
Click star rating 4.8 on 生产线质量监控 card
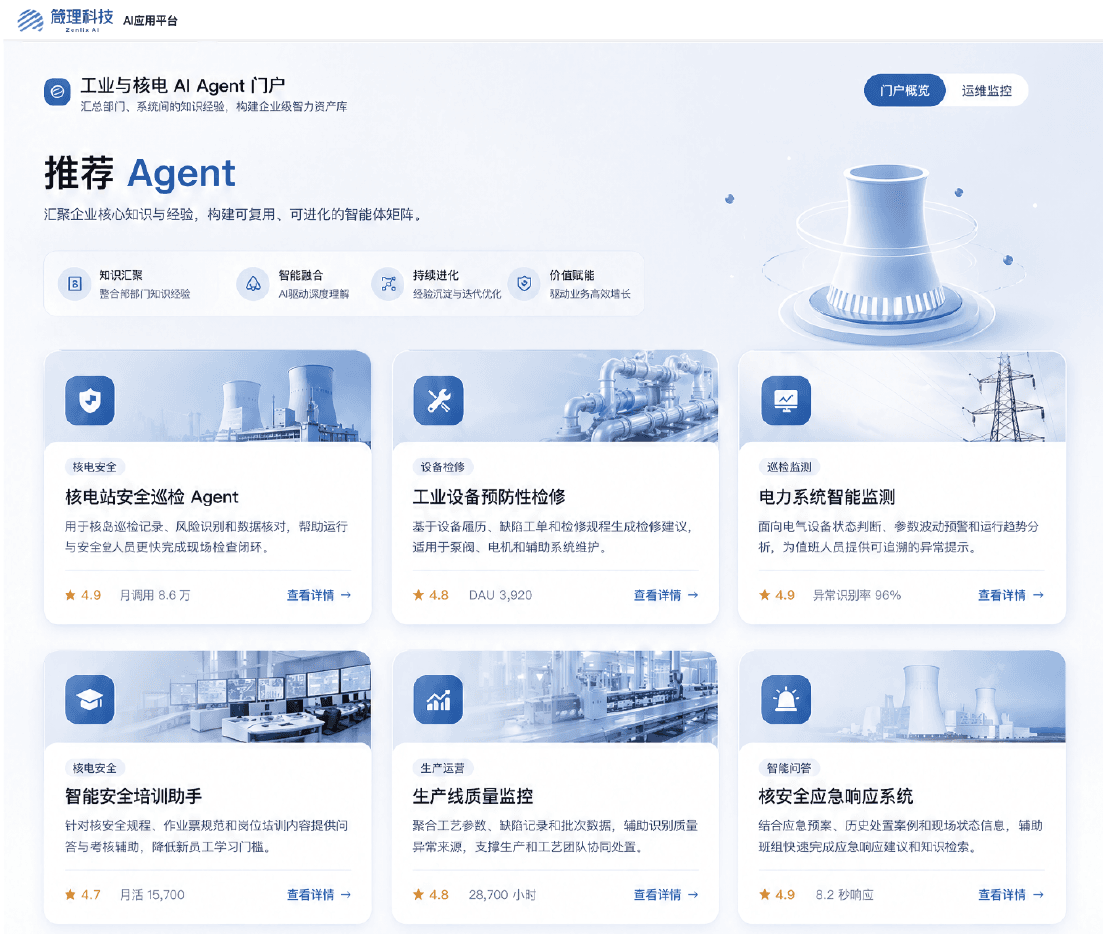point(431,895)
